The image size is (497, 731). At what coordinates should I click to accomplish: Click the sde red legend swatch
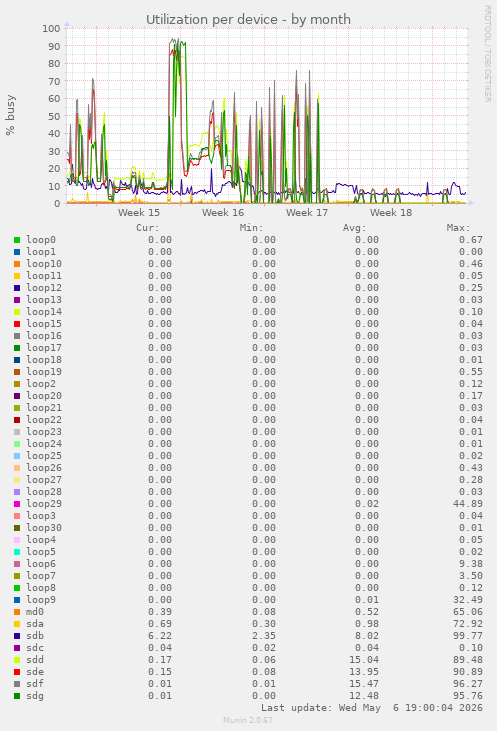pos(17,672)
